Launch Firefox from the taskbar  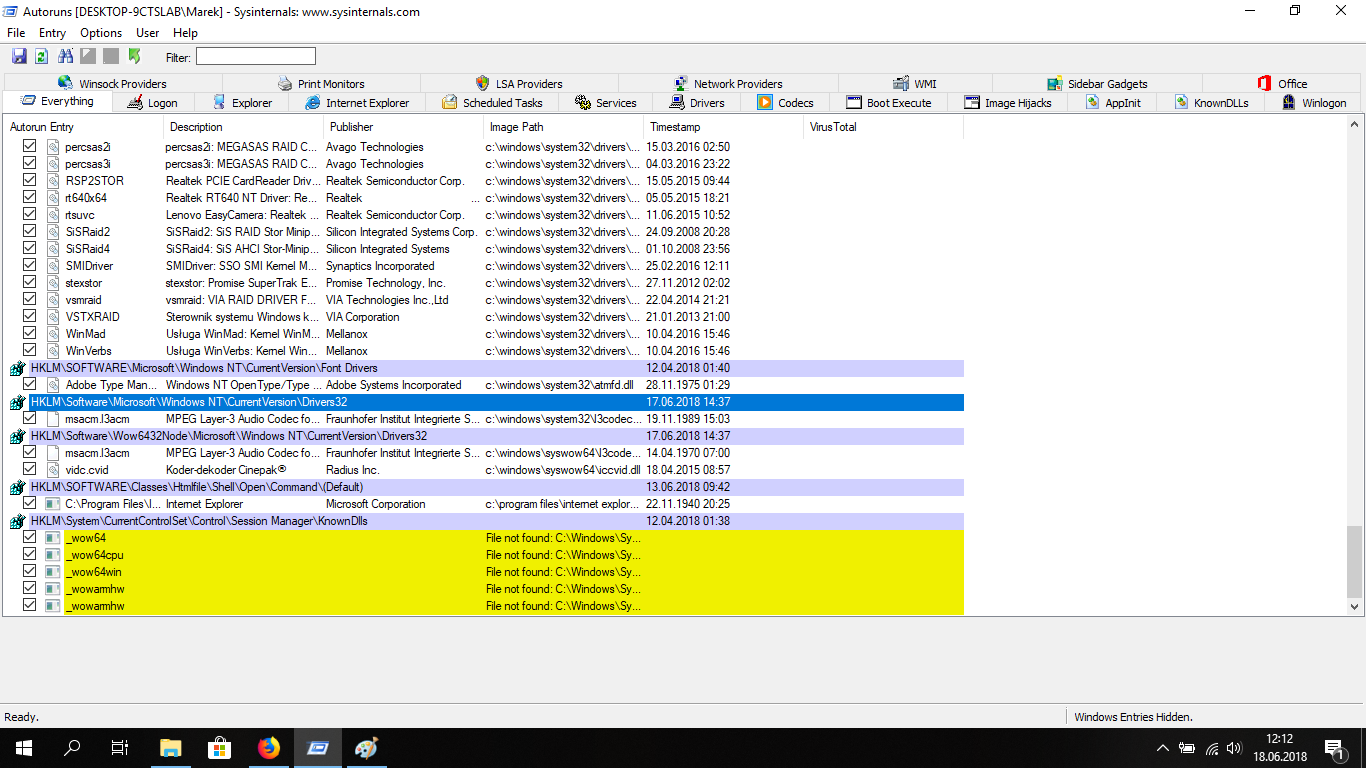point(269,748)
